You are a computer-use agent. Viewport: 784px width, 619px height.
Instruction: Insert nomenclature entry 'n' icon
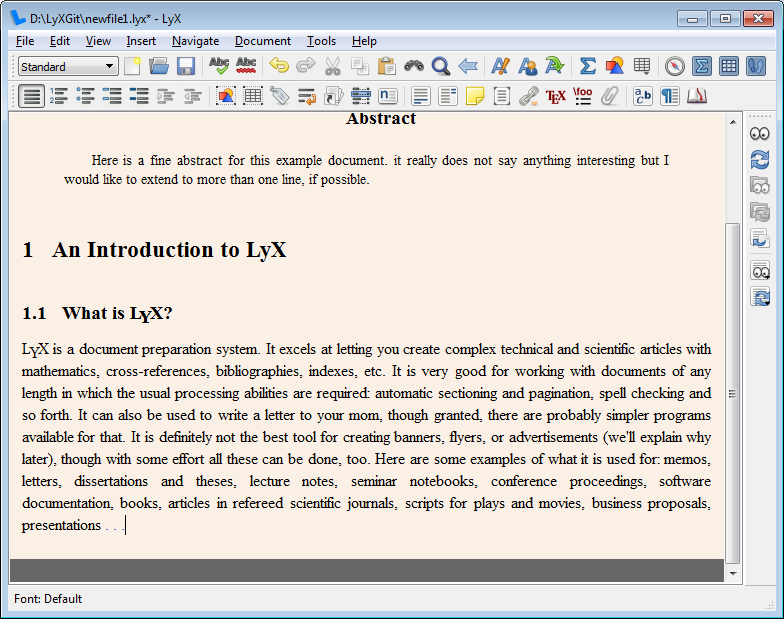(388, 96)
